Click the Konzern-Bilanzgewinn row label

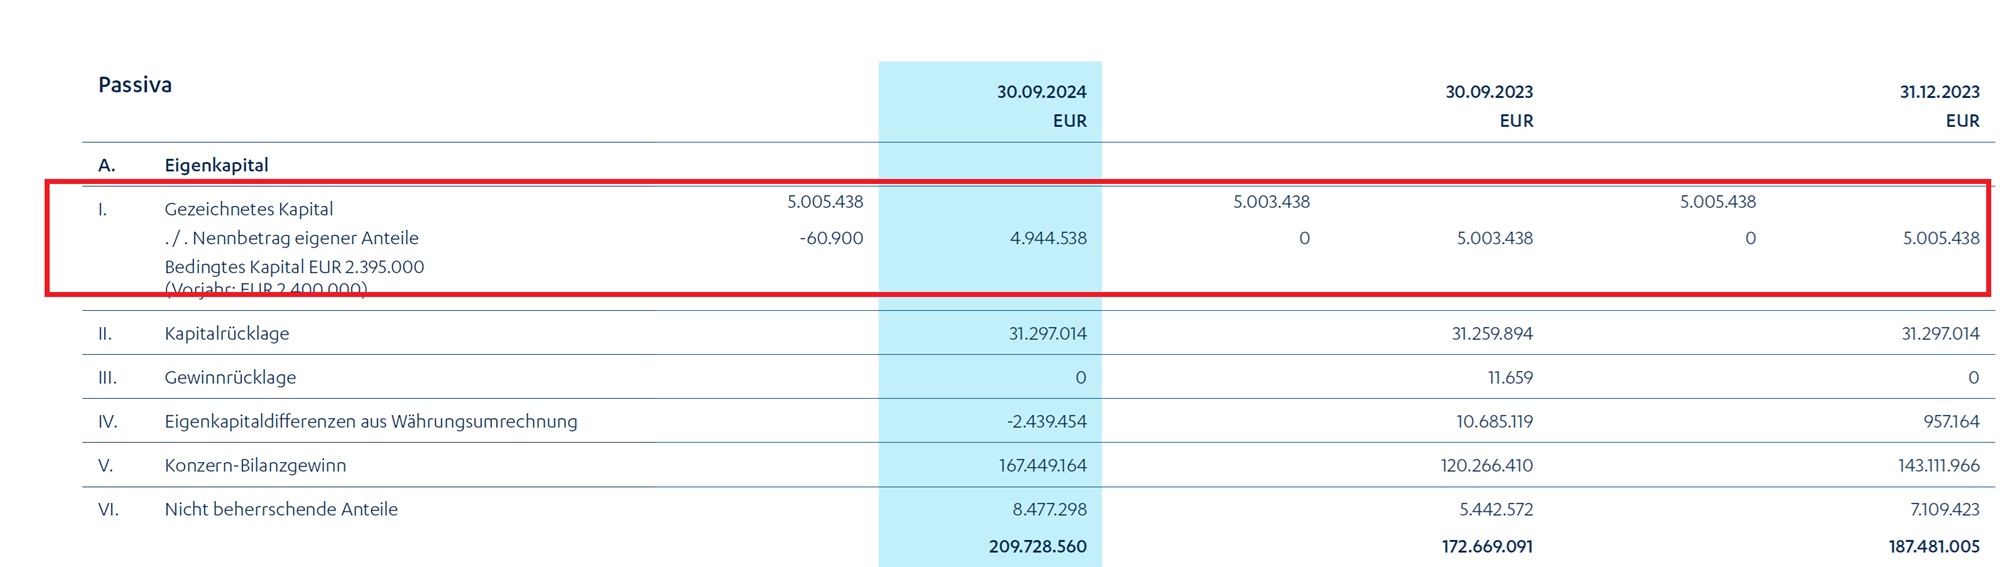(x=255, y=465)
